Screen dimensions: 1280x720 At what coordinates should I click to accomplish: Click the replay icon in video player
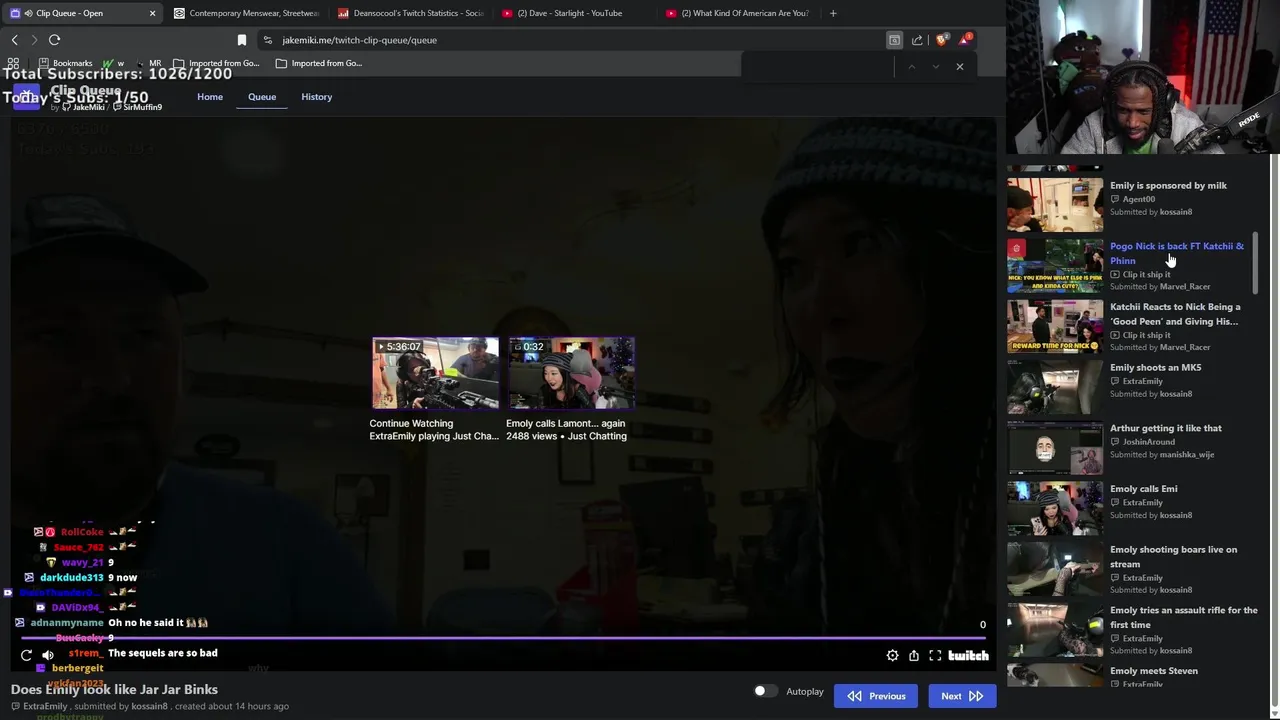pos(26,655)
